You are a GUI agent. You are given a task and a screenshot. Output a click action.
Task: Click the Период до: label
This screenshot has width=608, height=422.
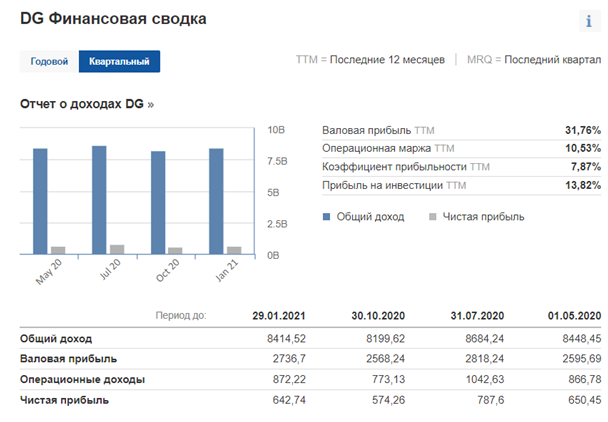[x=181, y=316]
